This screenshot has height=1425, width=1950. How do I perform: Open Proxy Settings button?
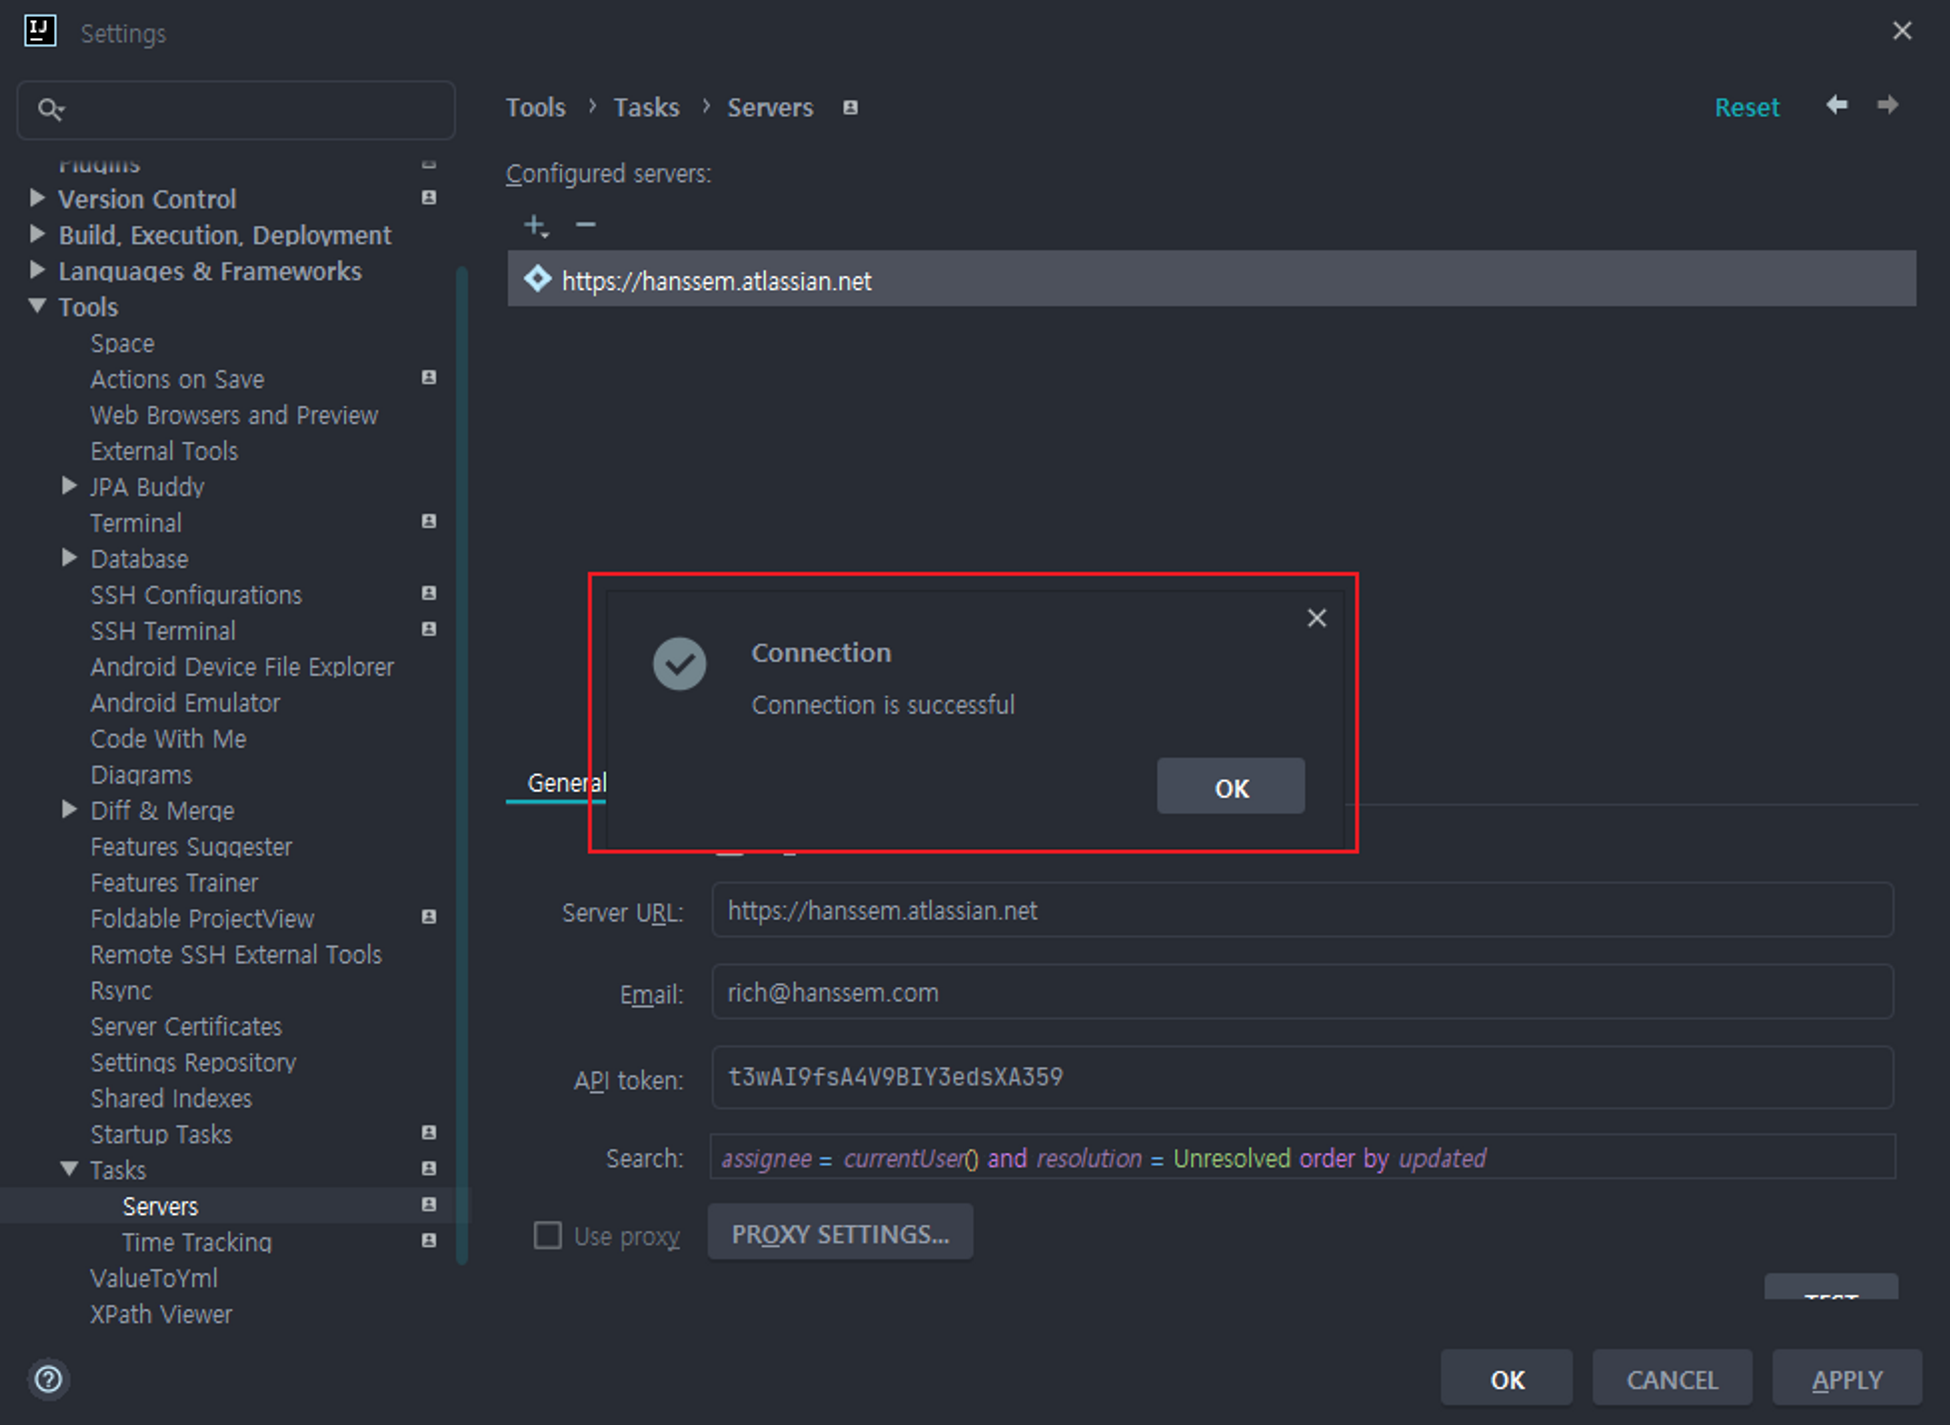tap(840, 1234)
